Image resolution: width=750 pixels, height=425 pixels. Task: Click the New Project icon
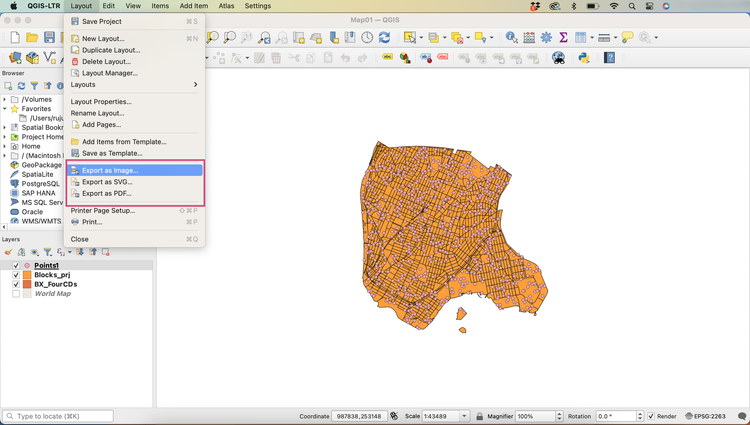[x=16, y=38]
